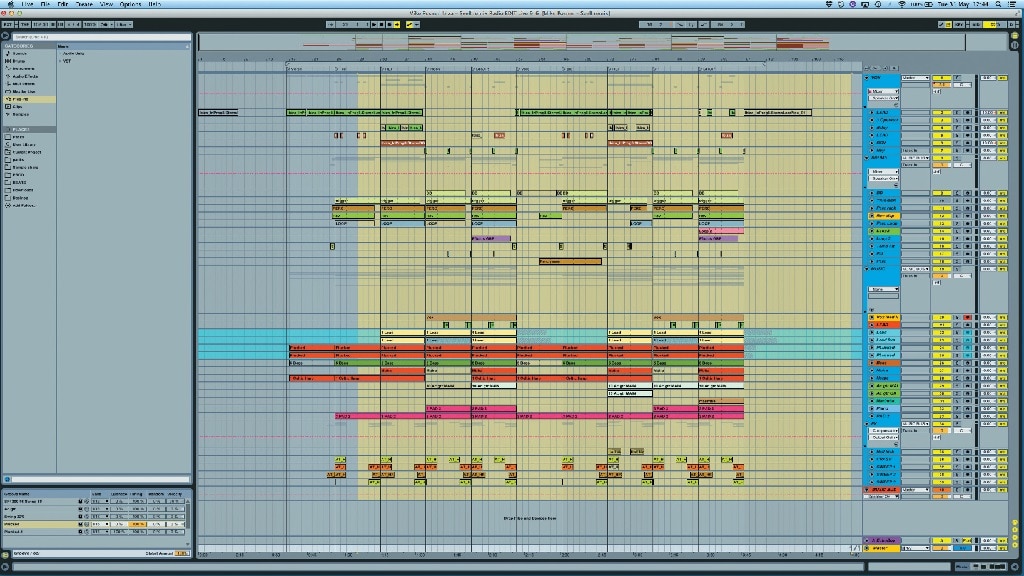Hide the browser using the round arrow button
This screenshot has width=1024, height=576.
point(5,37)
